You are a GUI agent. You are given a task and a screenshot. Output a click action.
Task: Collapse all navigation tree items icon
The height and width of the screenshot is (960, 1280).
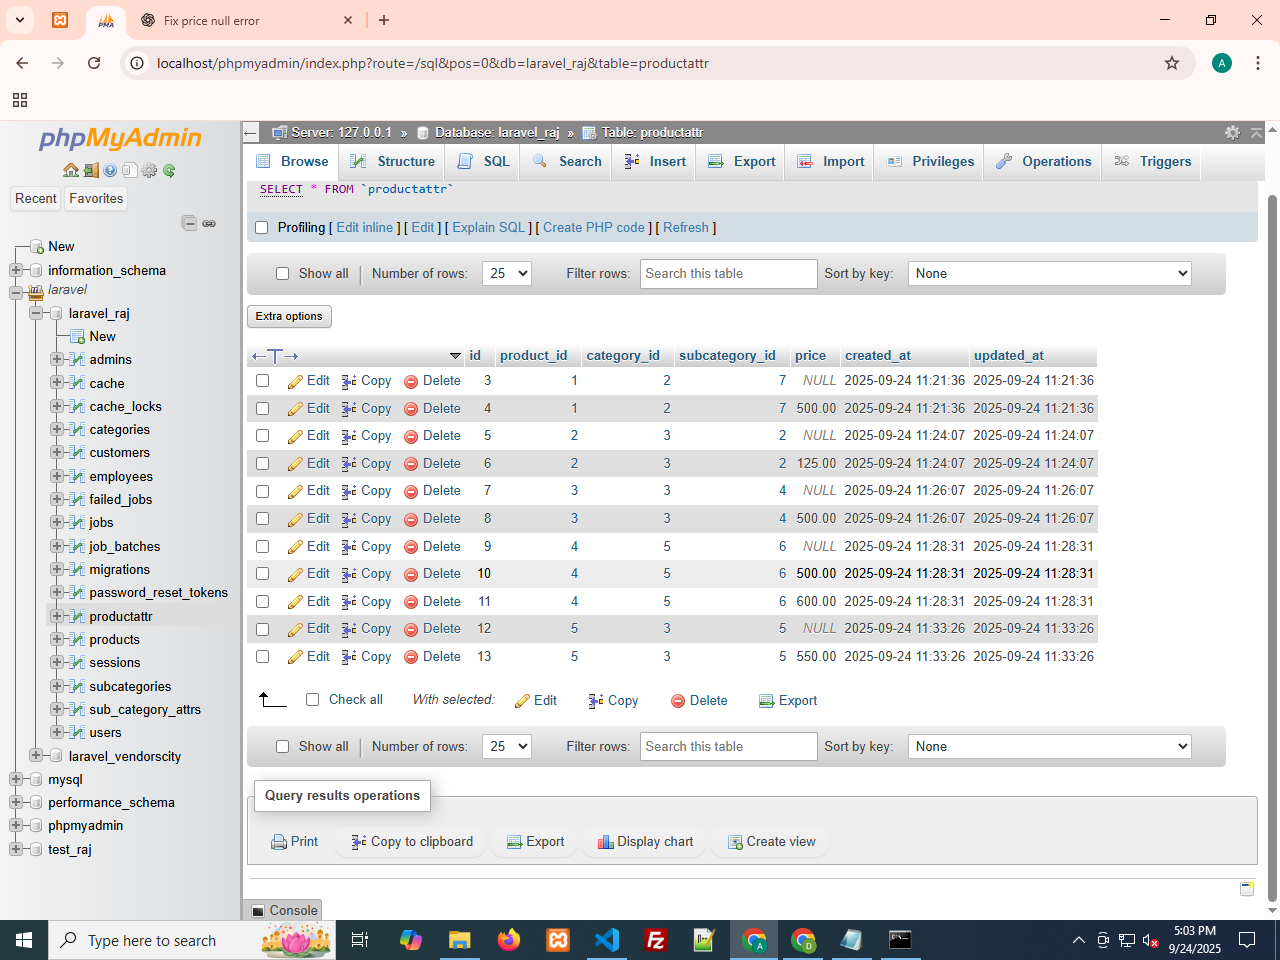pyautogui.click(x=189, y=223)
